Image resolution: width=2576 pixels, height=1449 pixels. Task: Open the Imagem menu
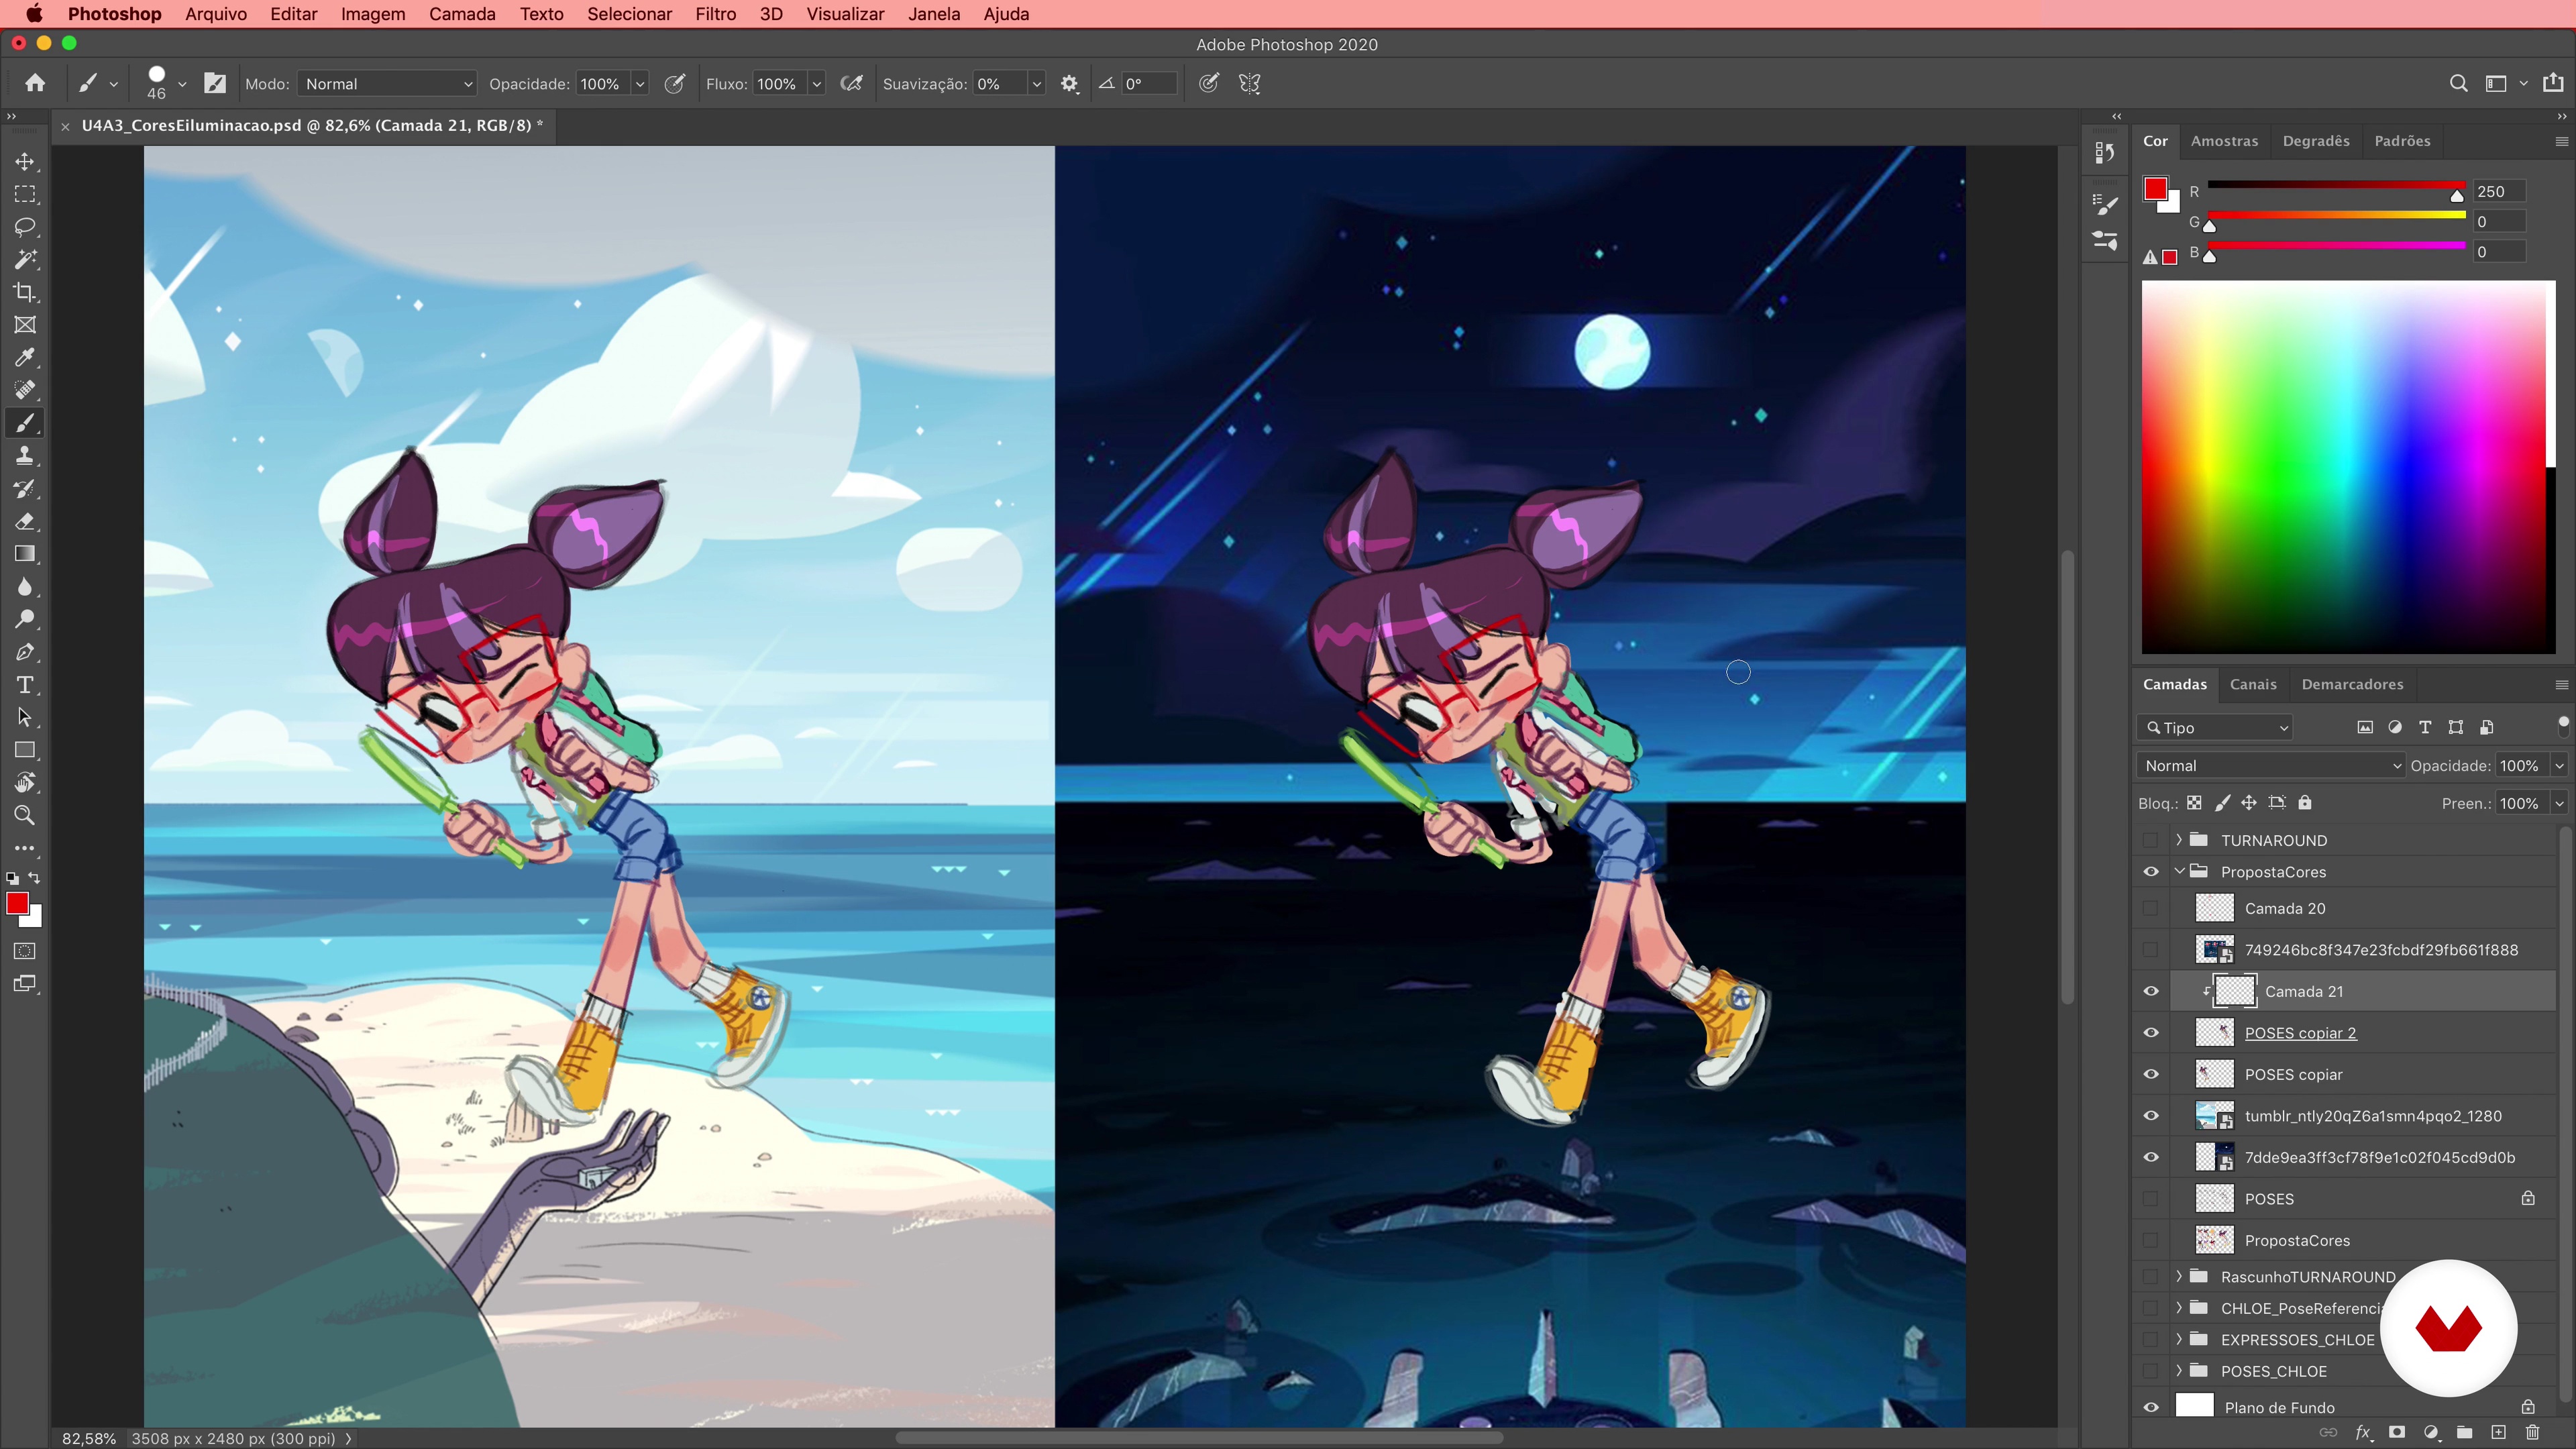[x=373, y=14]
